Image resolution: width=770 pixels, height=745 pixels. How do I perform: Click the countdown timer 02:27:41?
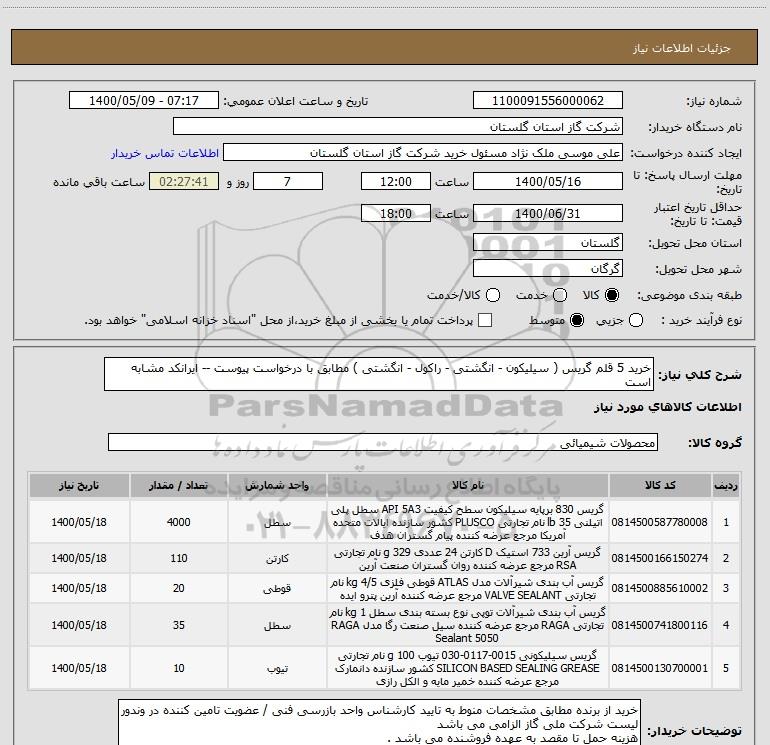point(184,181)
